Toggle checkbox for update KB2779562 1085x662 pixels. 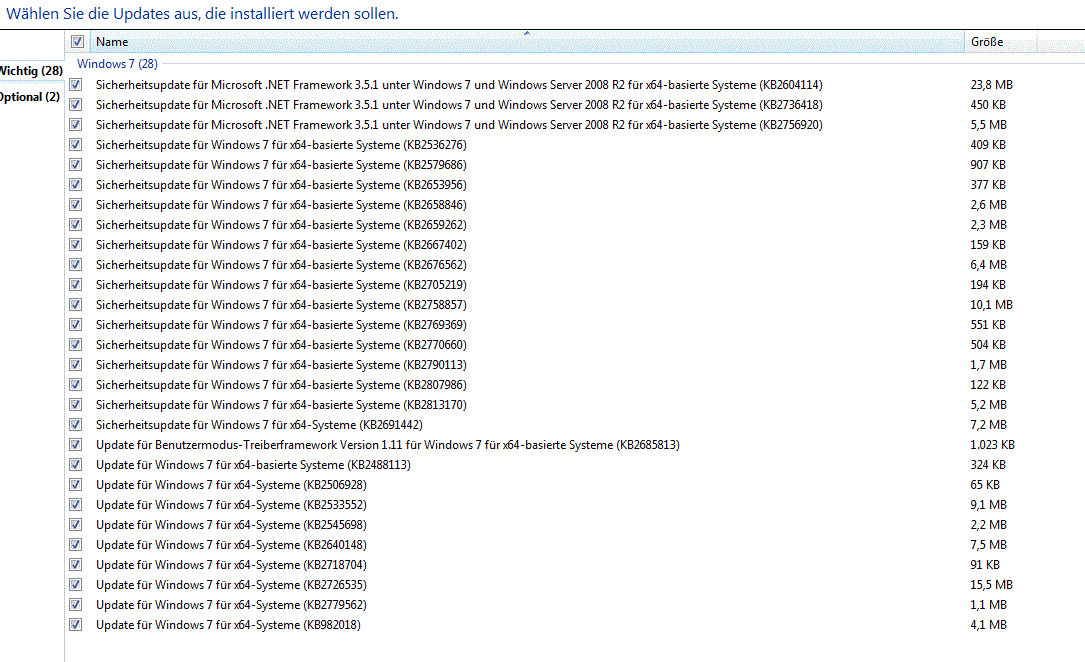(x=76, y=605)
